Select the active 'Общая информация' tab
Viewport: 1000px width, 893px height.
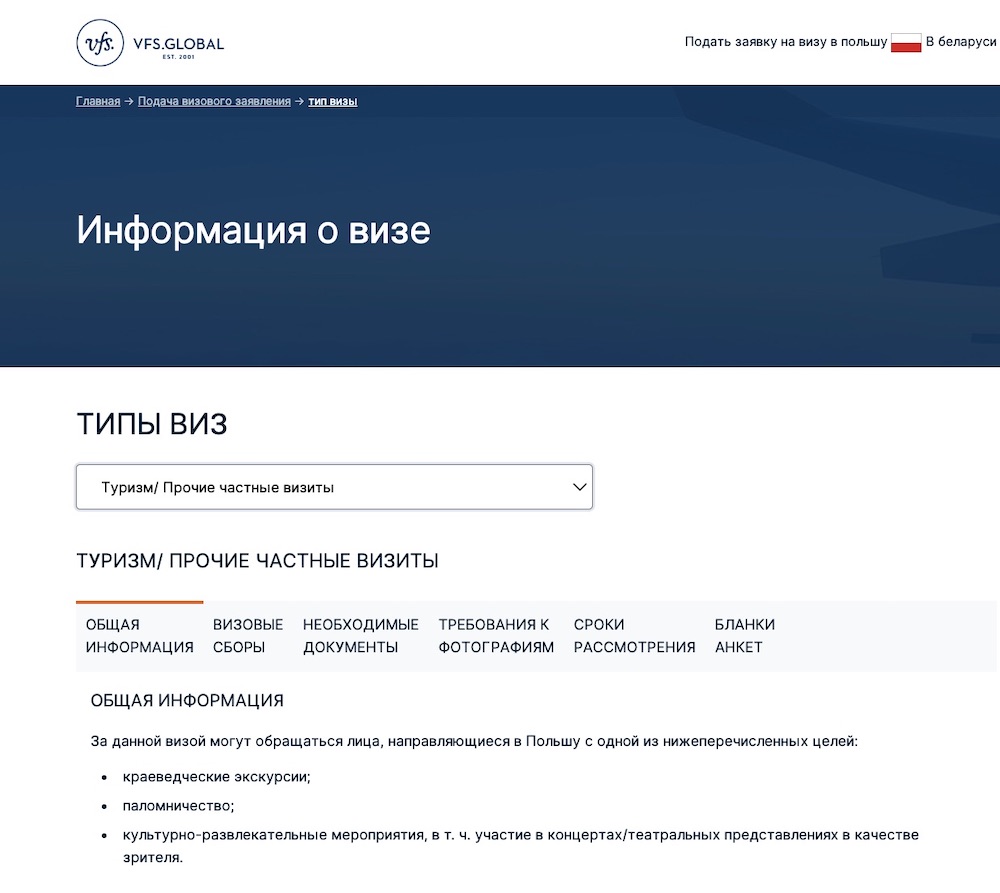click(137, 635)
